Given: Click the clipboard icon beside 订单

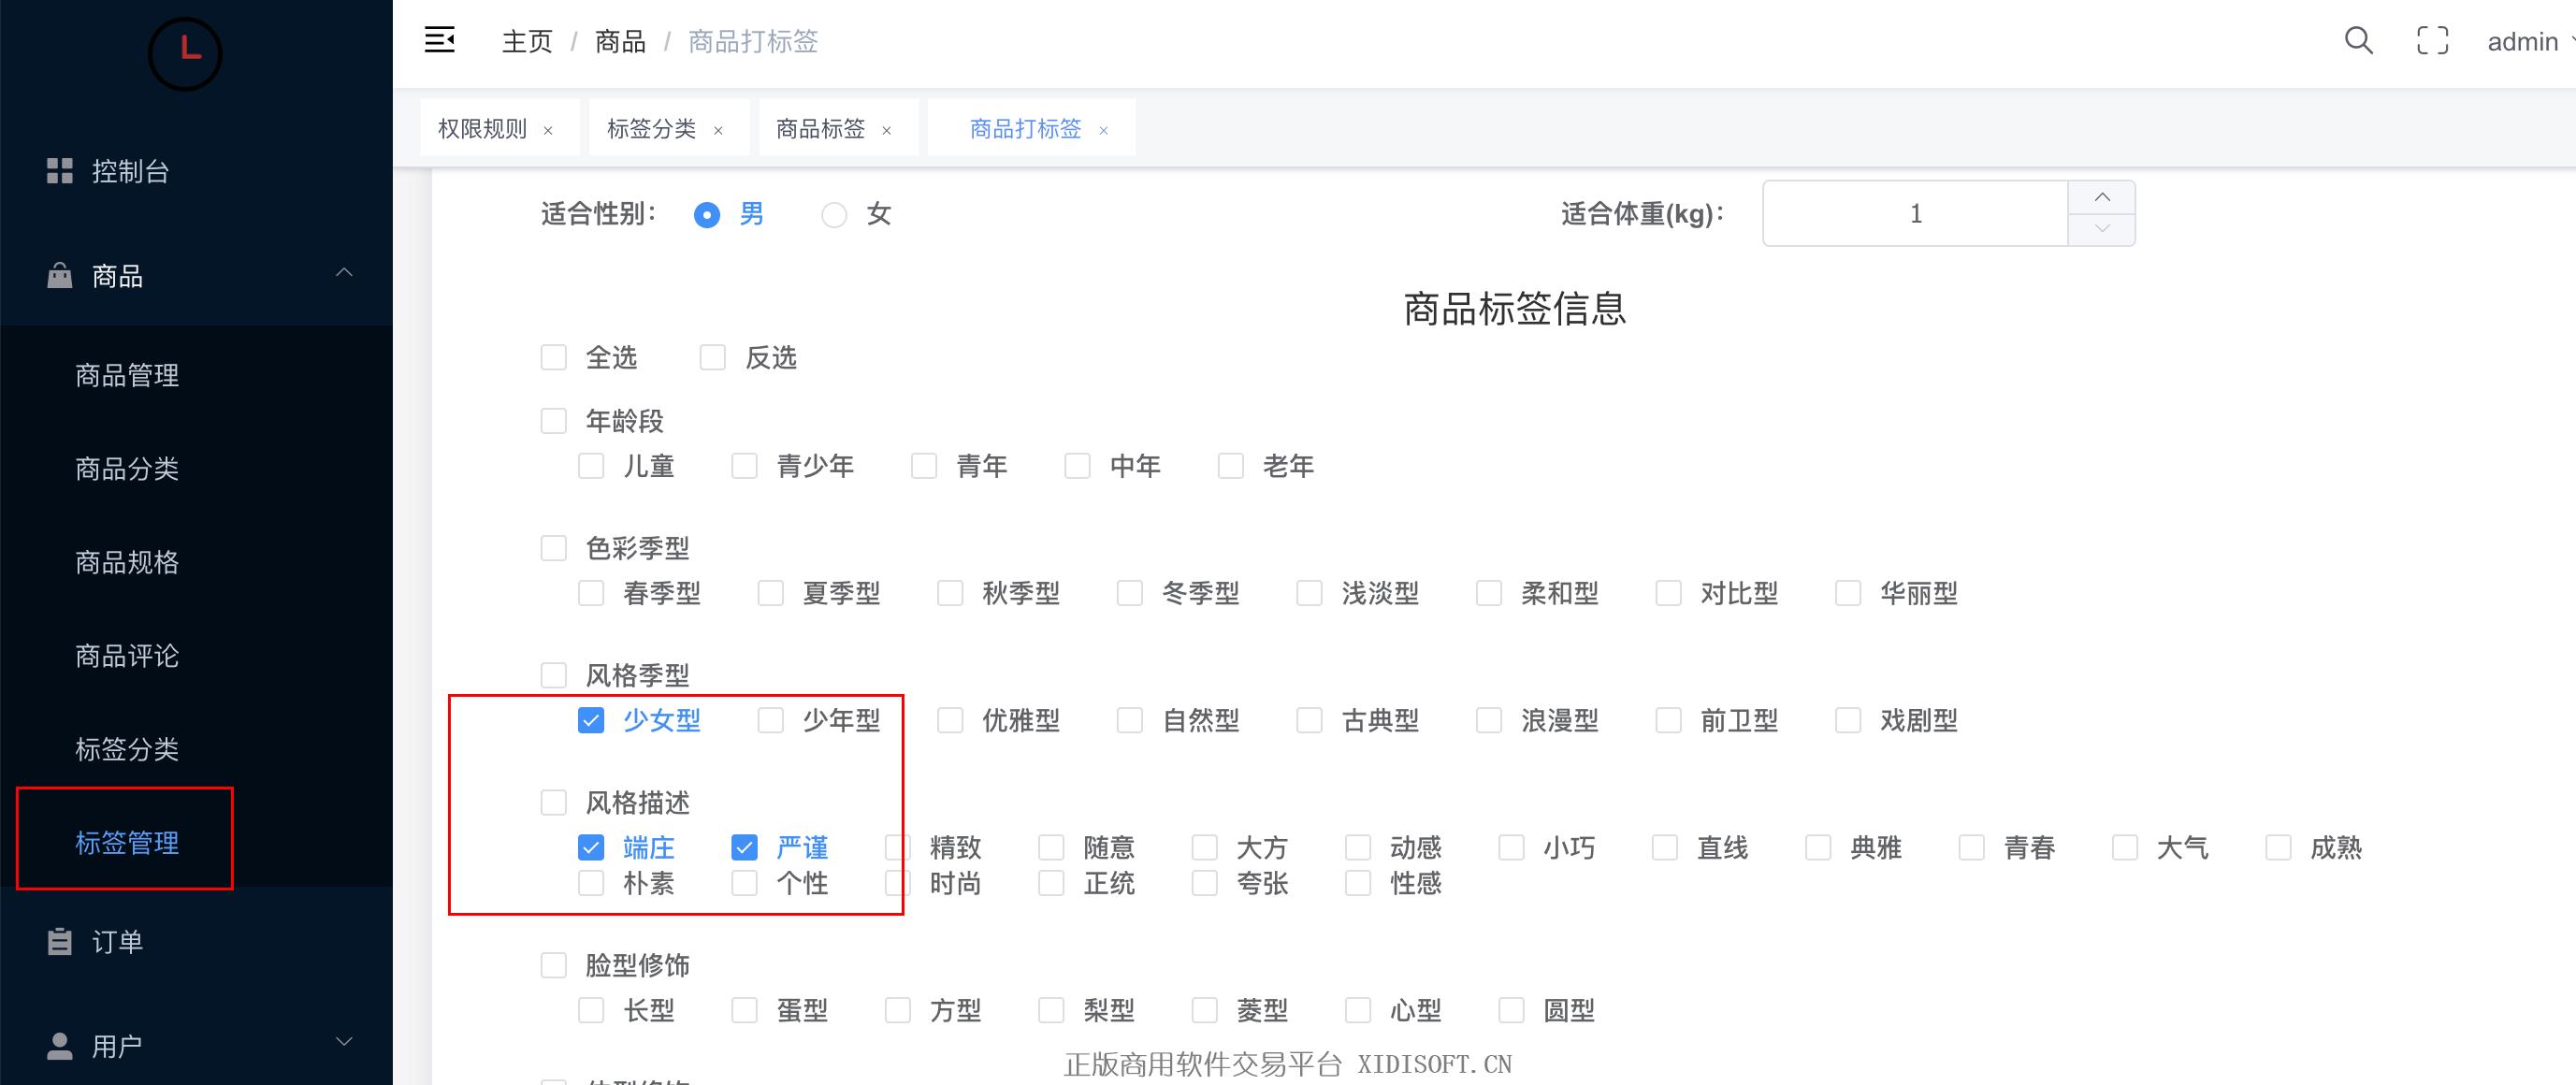Looking at the screenshot, I should pos(60,941).
